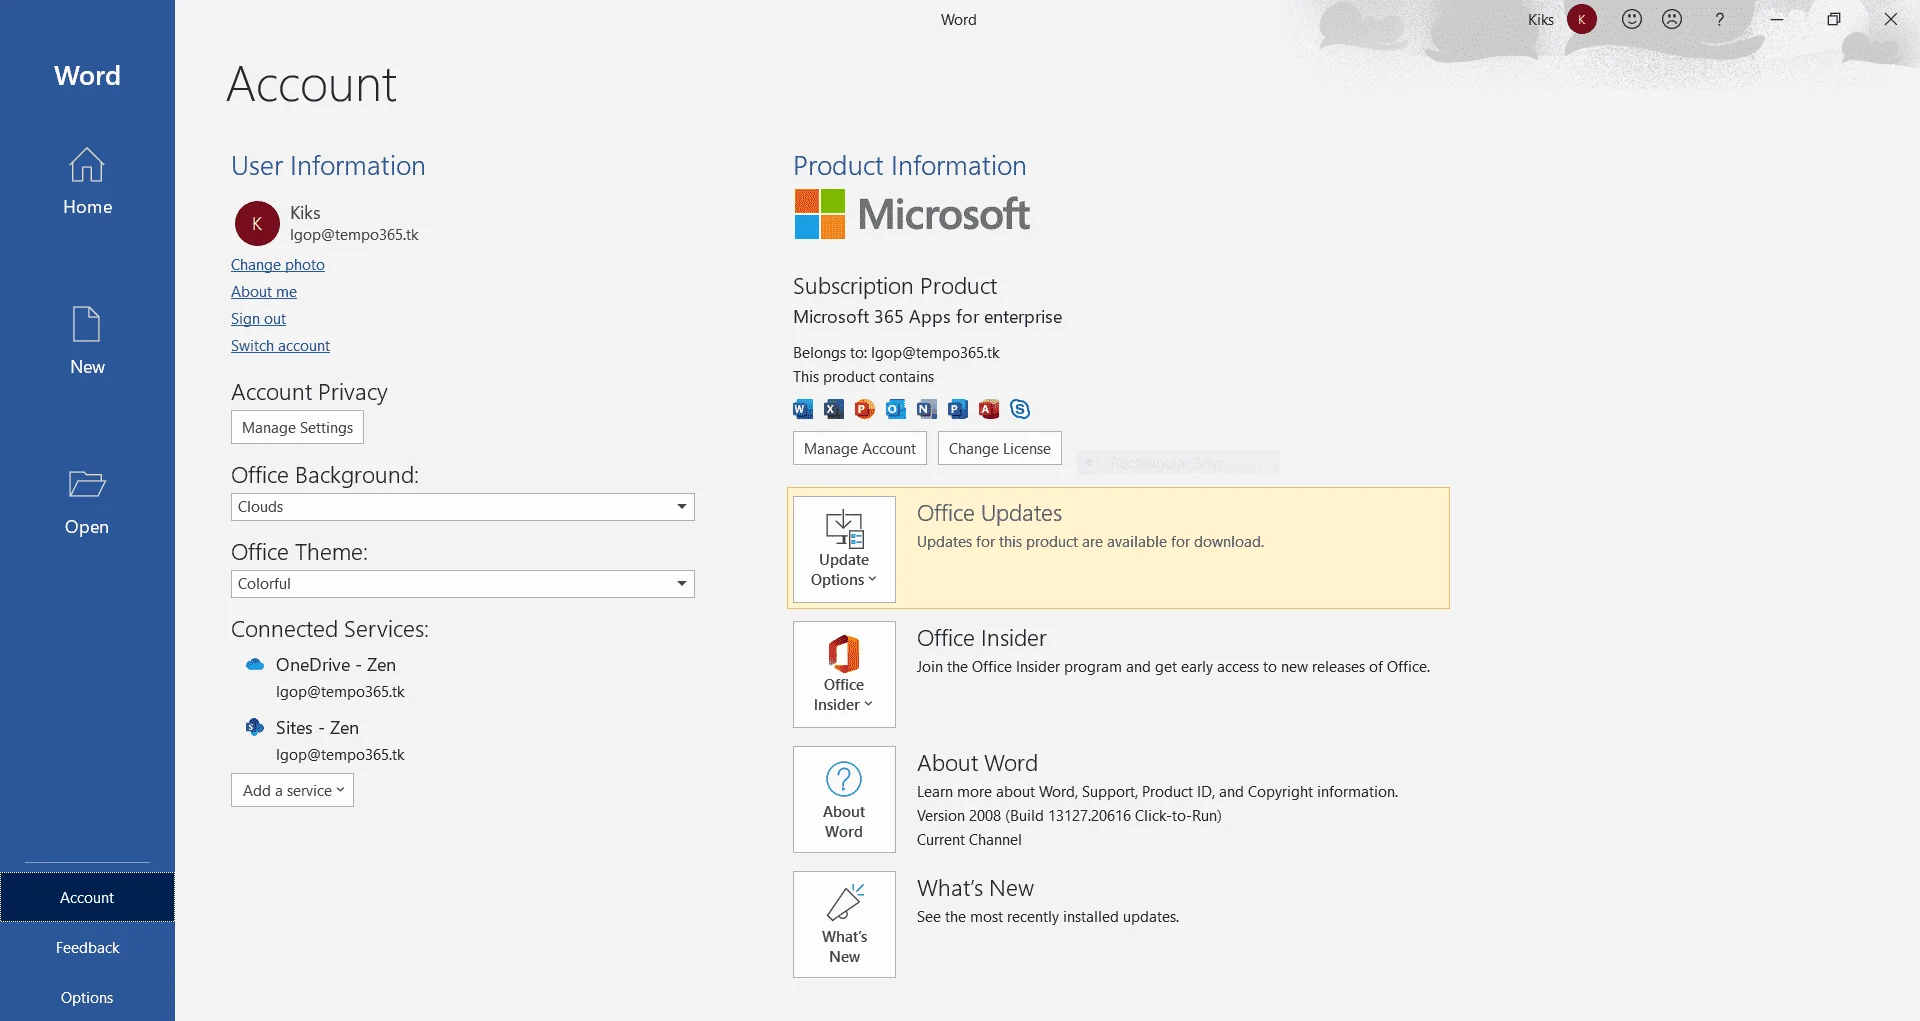This screenshot has height=1021, width=1920.
Task: Open the Office Background dropdown
Action: 462,507
